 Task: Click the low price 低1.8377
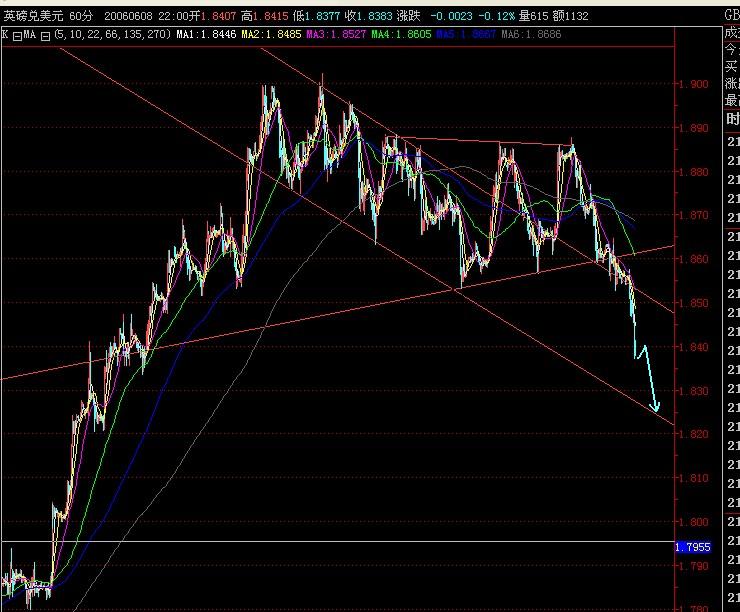(x=316, y=17)
